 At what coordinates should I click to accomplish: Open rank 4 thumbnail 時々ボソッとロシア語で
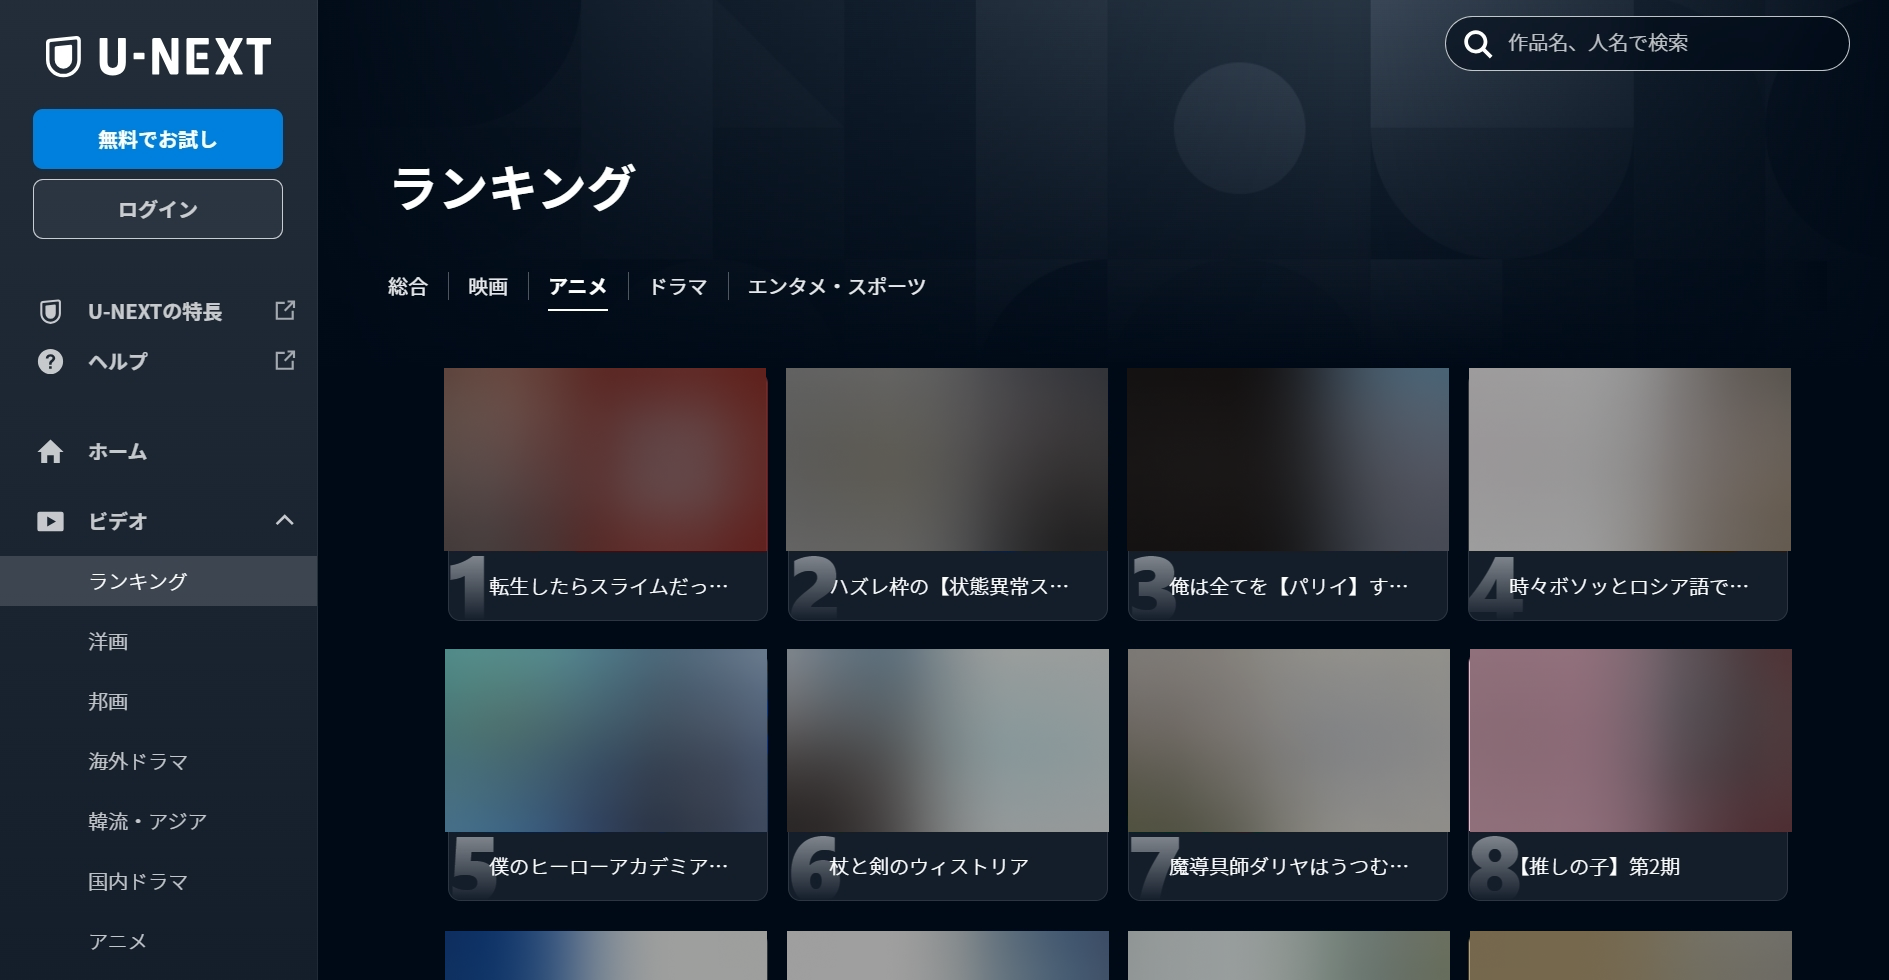1630,459
